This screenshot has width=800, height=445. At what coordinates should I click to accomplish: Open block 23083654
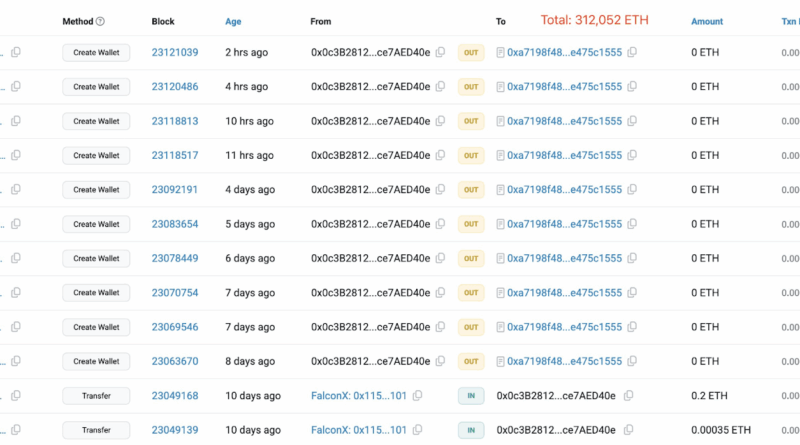(174, 224)
